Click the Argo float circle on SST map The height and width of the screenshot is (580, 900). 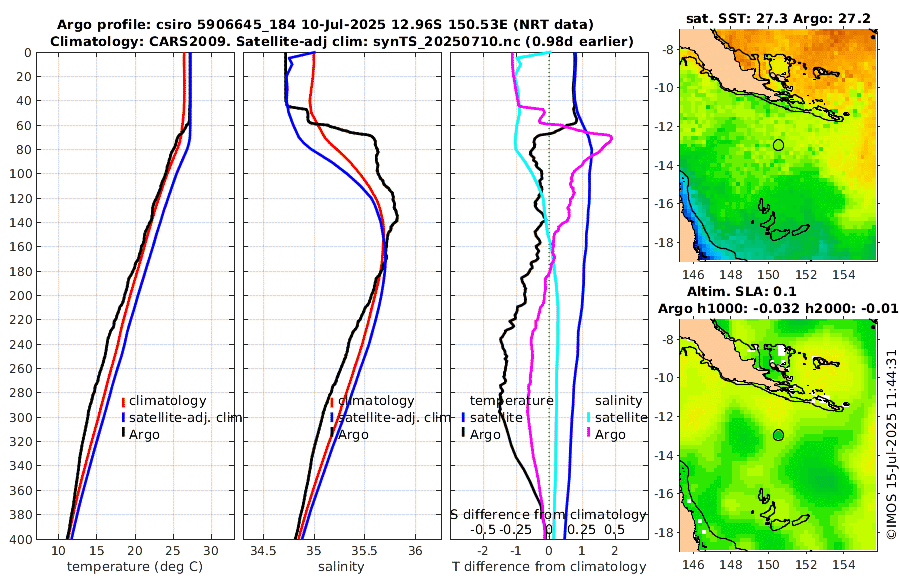778,145
